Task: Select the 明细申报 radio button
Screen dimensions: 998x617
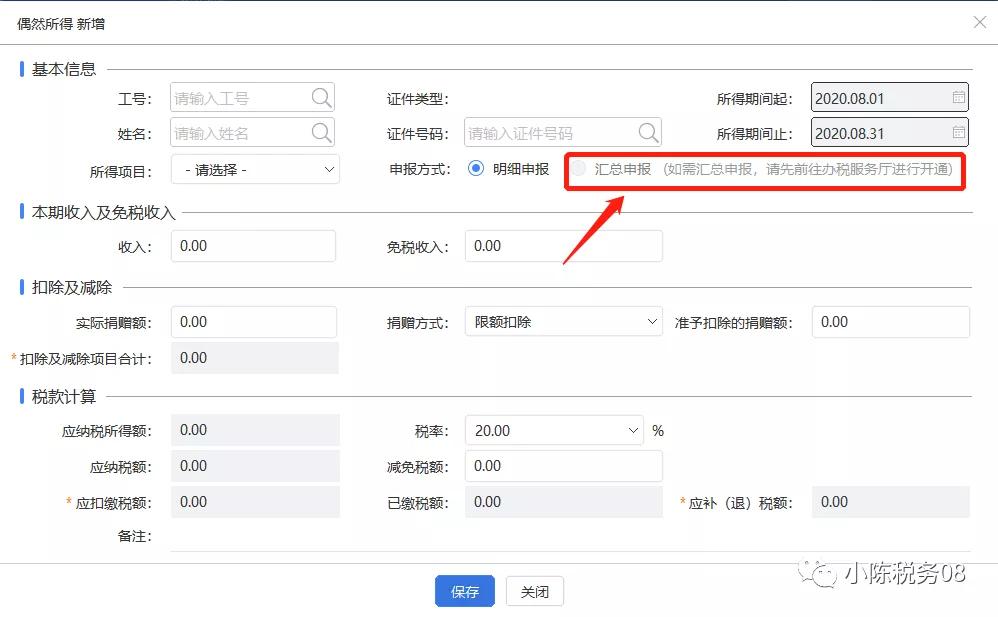Action: (x=476, y=169)
